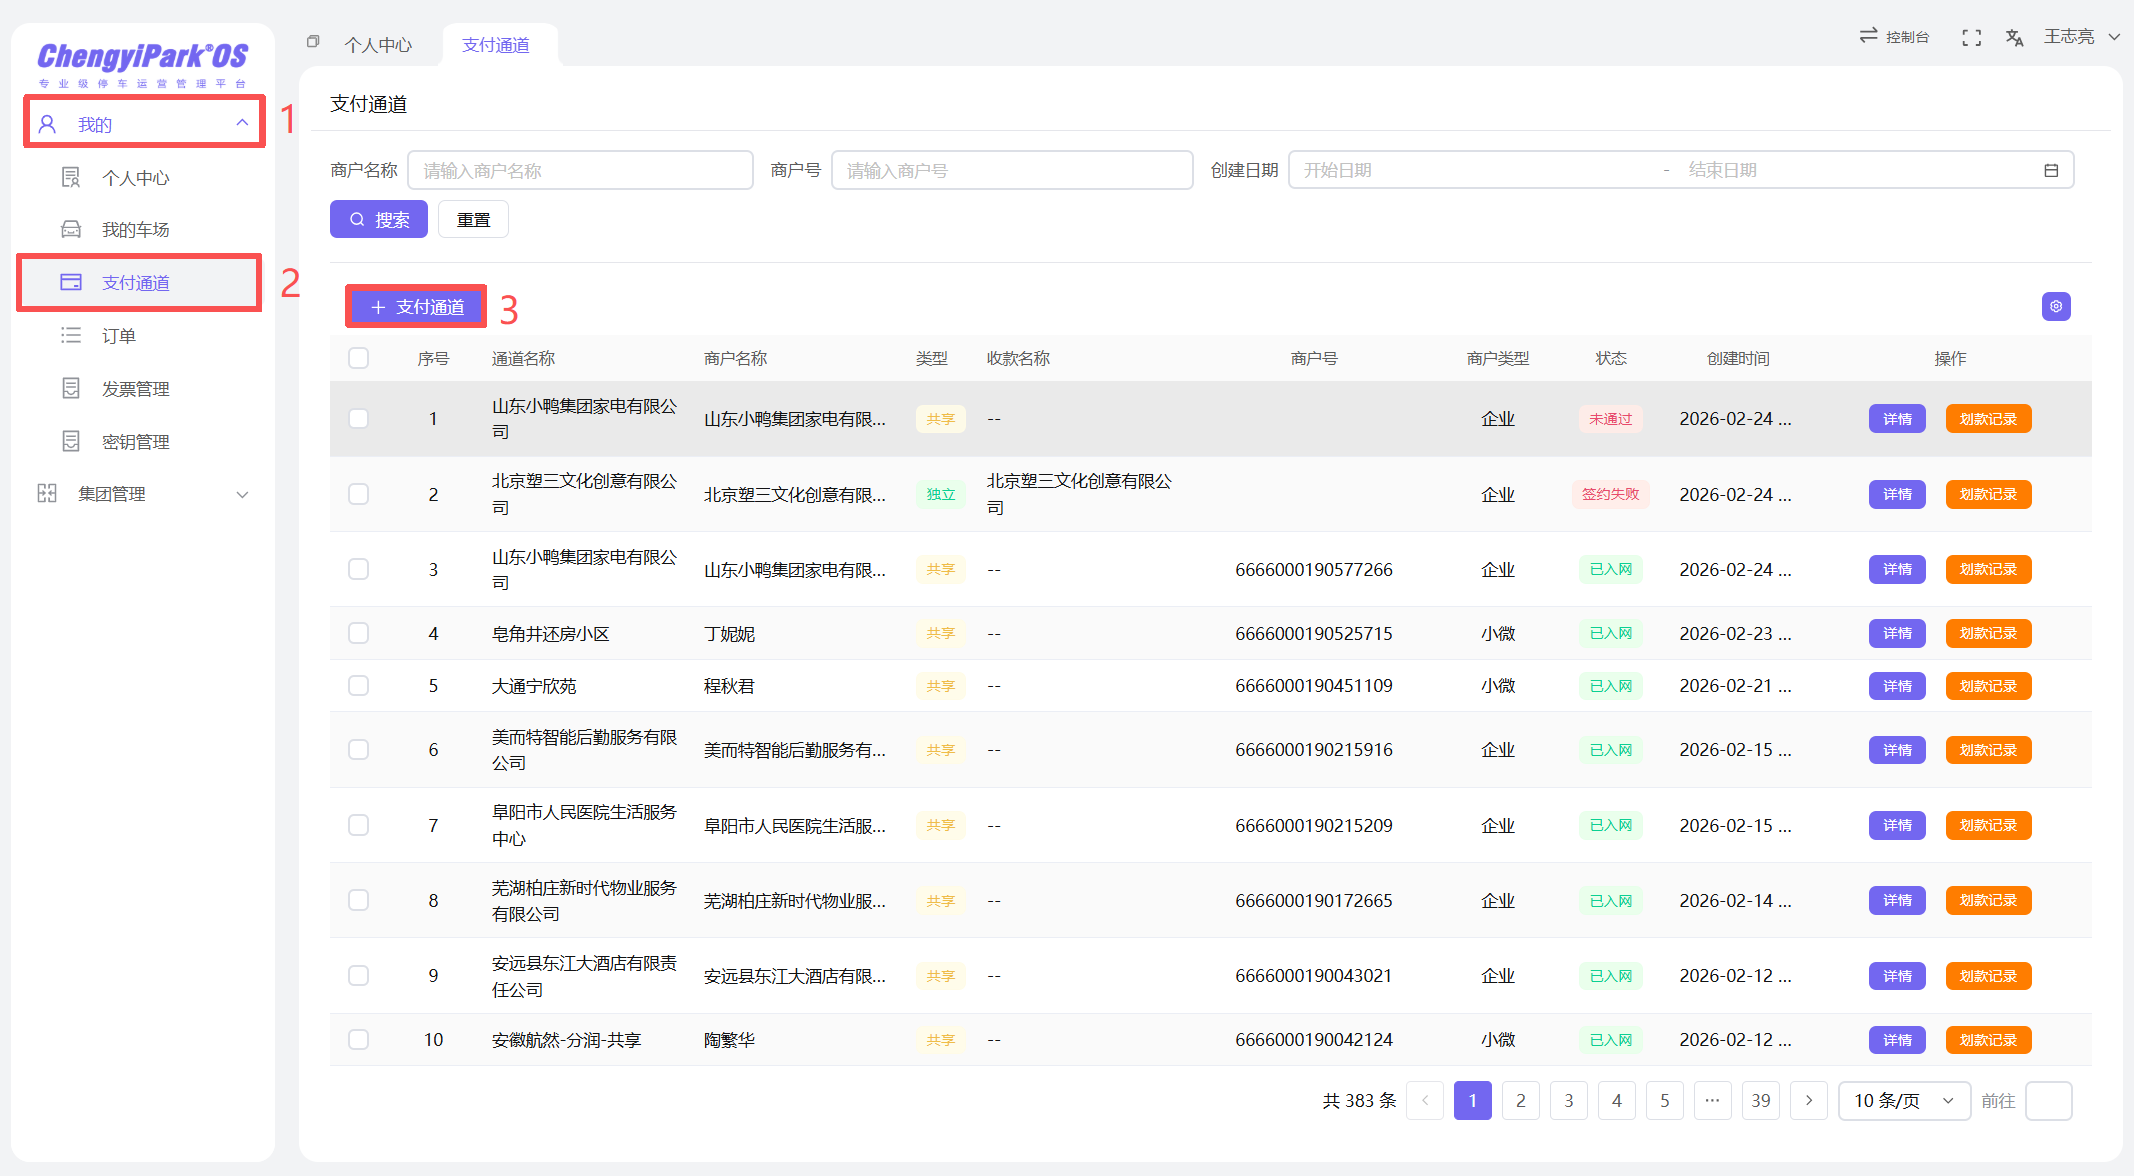Click the 搜索 search button
Viewport: 2134px width, 1176px height.
[379, 220]
